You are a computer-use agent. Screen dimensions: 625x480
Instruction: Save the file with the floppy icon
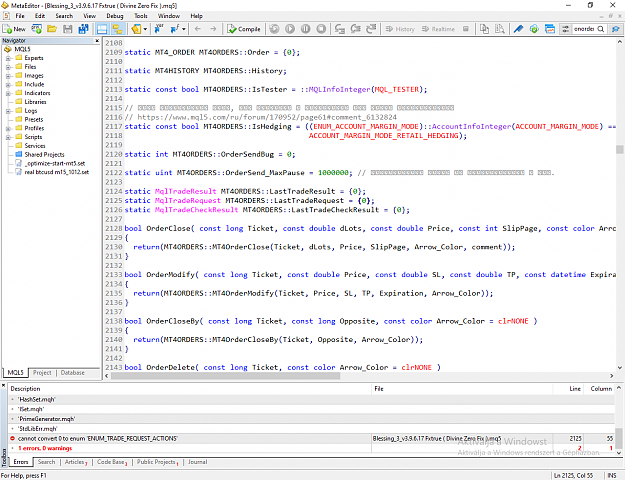point(68,29)
